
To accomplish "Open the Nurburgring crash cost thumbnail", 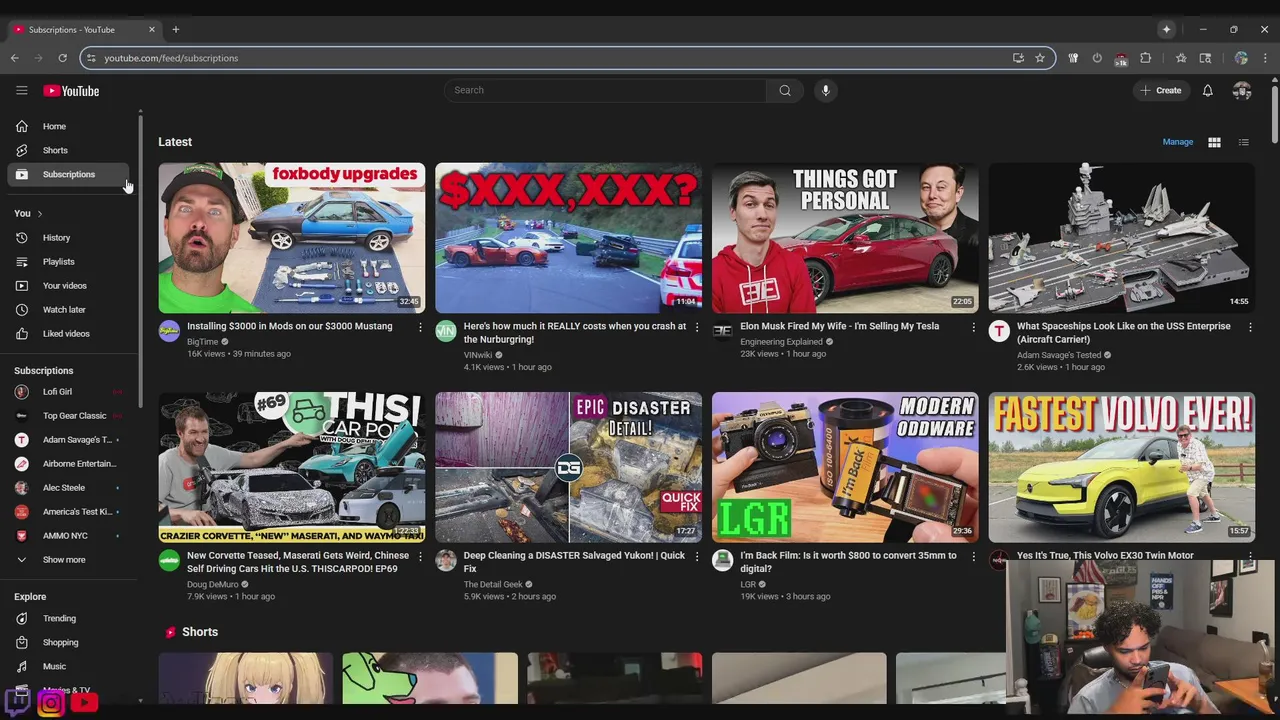I will click(x=568, y=238).
